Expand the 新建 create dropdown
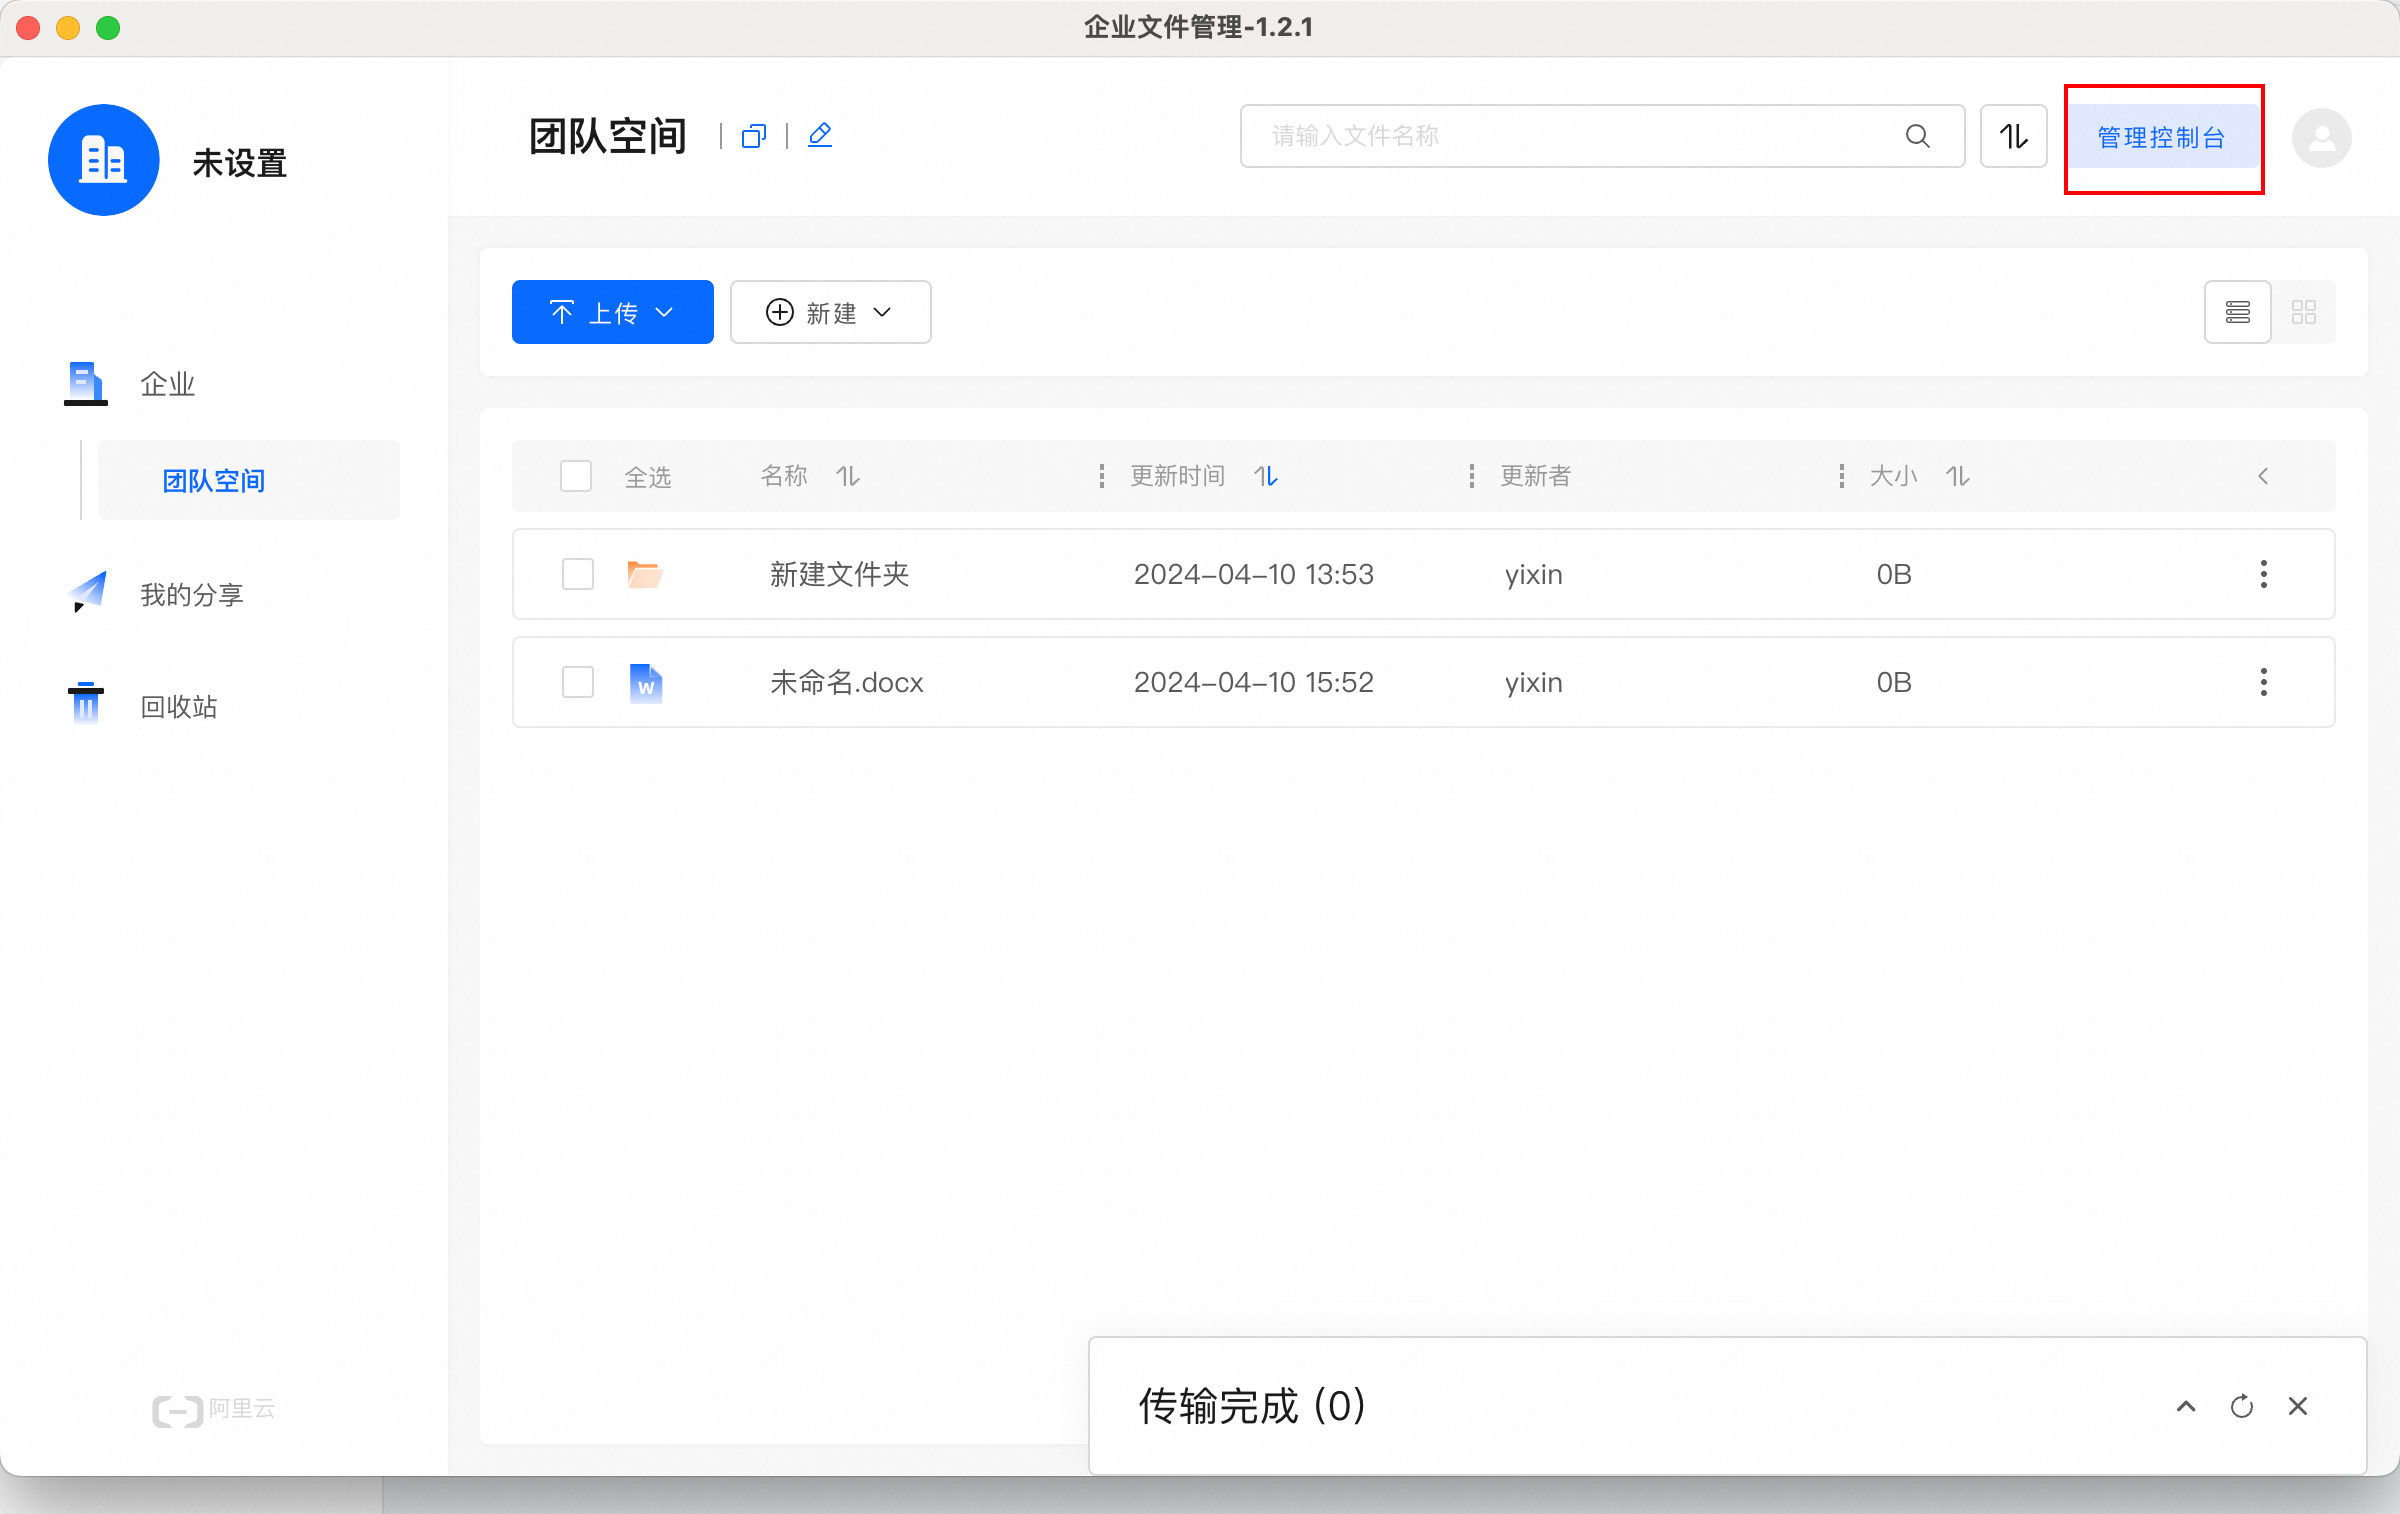The height and width of the screenshot is (1514, 2400). pyautogui.click(x=830, y=313)
